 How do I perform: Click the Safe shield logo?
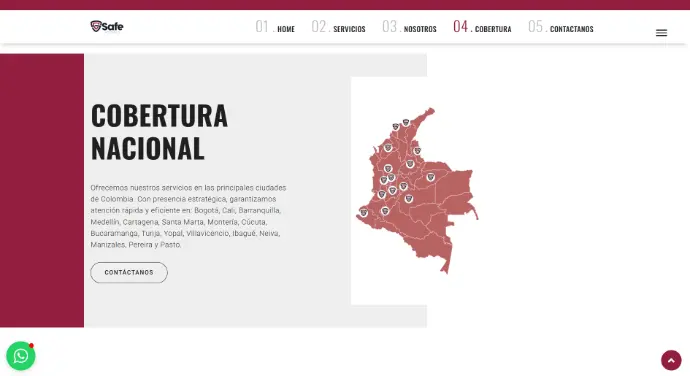[107, 26]
